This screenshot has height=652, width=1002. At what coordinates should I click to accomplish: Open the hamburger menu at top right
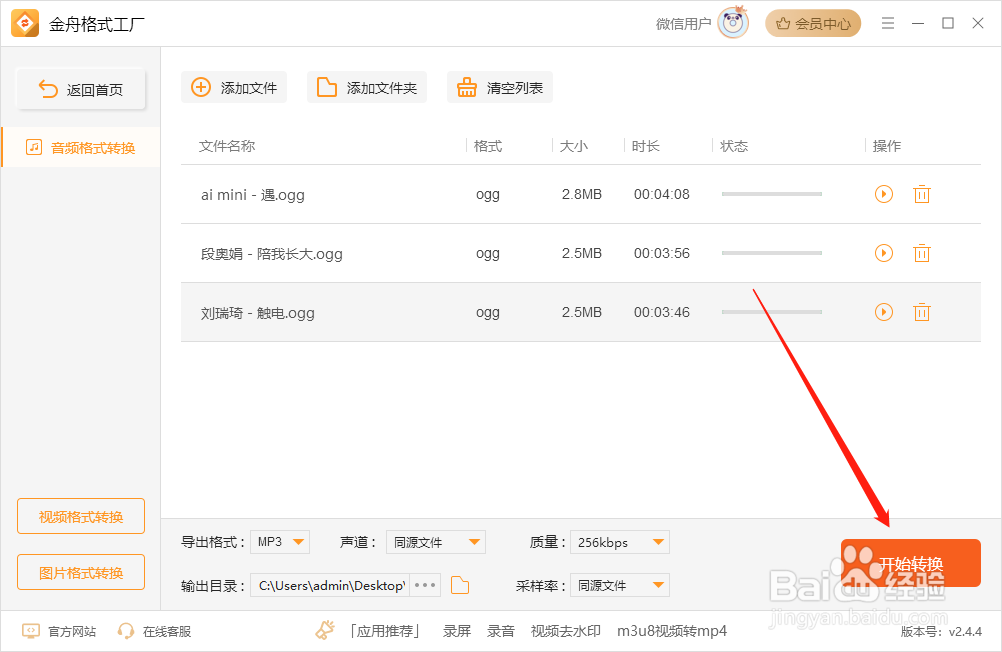887,22
